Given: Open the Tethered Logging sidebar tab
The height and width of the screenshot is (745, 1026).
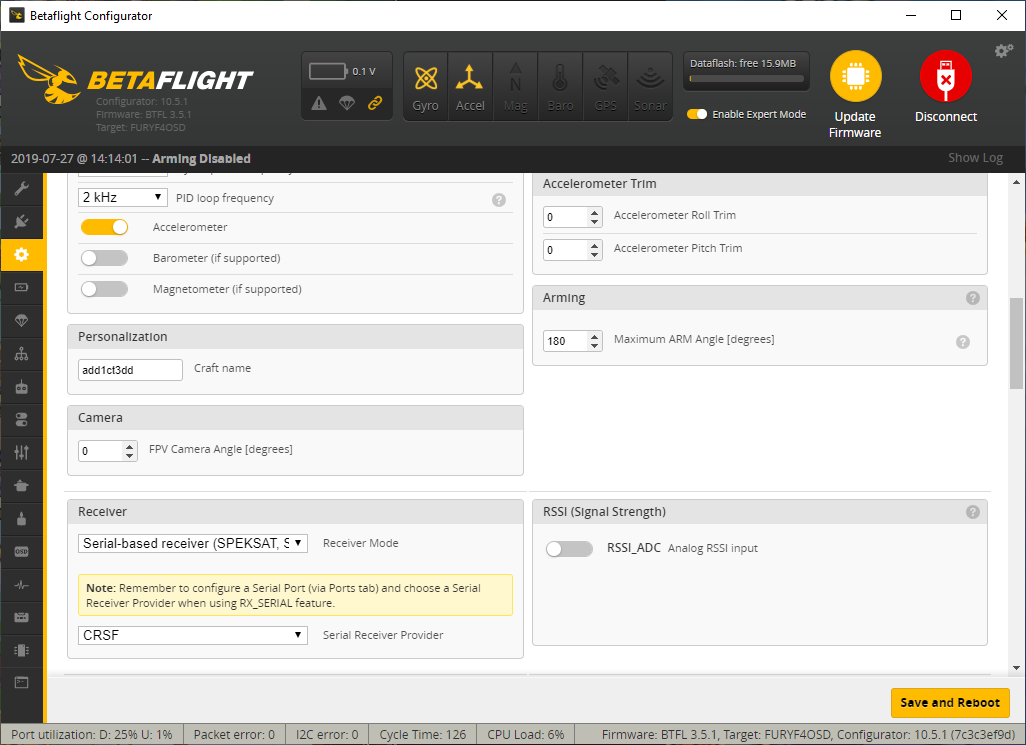Looking at the screenshot, I should [x=22, y=617].
